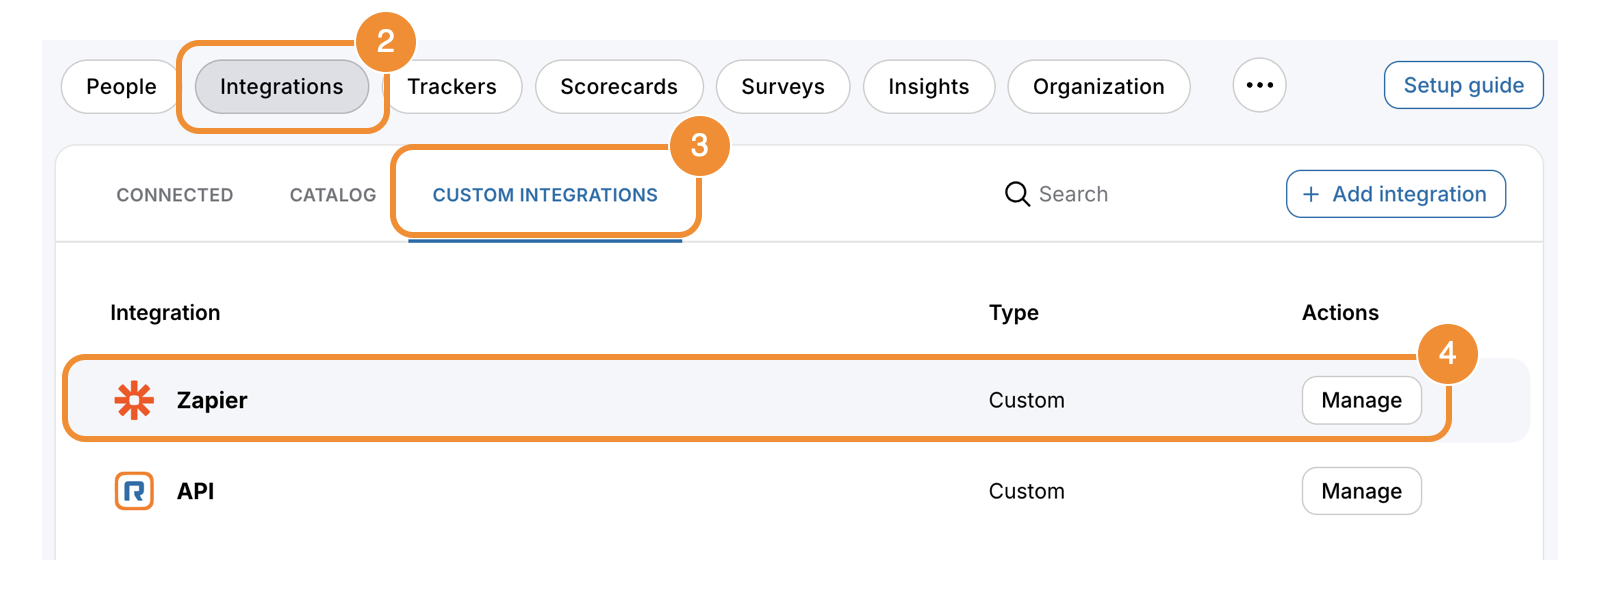Screen dimensions: 1600x600
Task: Open the Insights tab
Action: coord(929,87)
